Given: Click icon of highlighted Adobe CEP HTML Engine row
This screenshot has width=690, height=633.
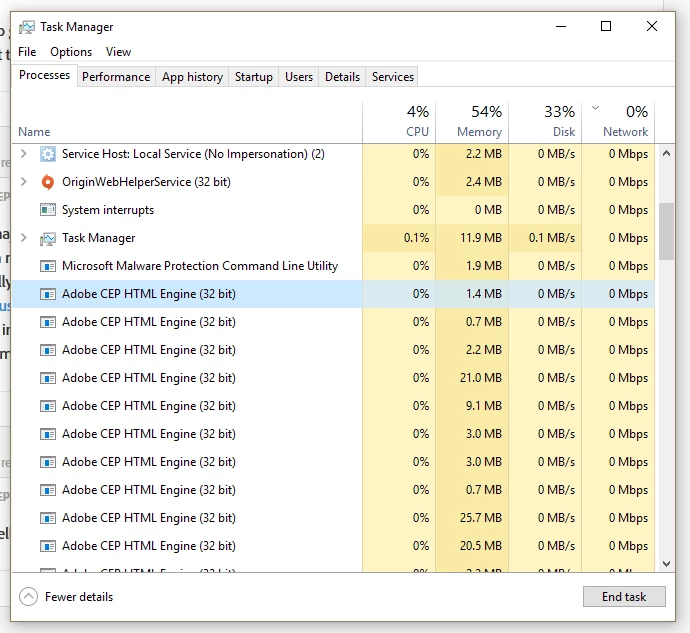Looking at the screenshot, I should [x=48, y=294].
